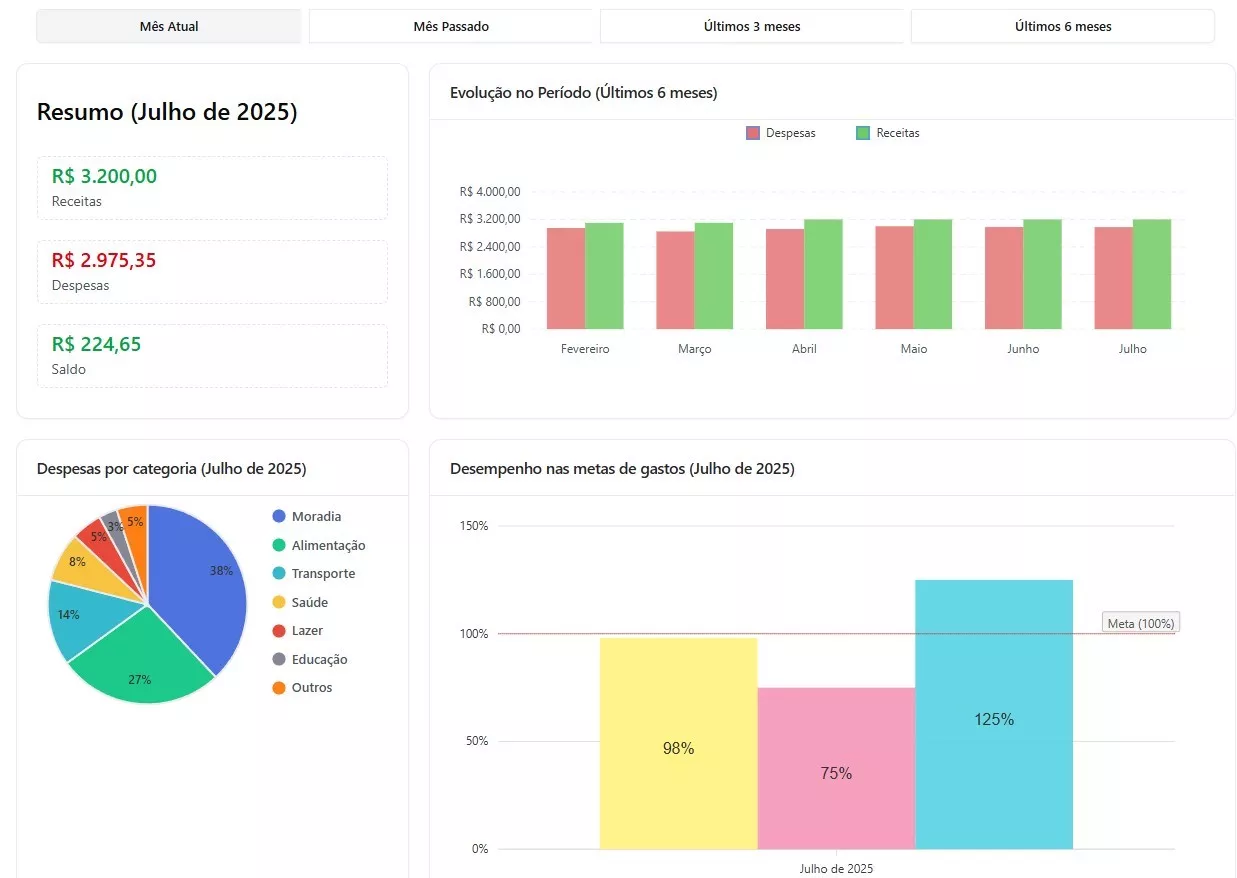The image size is (1237, 878).
Task: Toggle Receitas series in chart legend
Action: pyautogui.click(x=887, y=133)
